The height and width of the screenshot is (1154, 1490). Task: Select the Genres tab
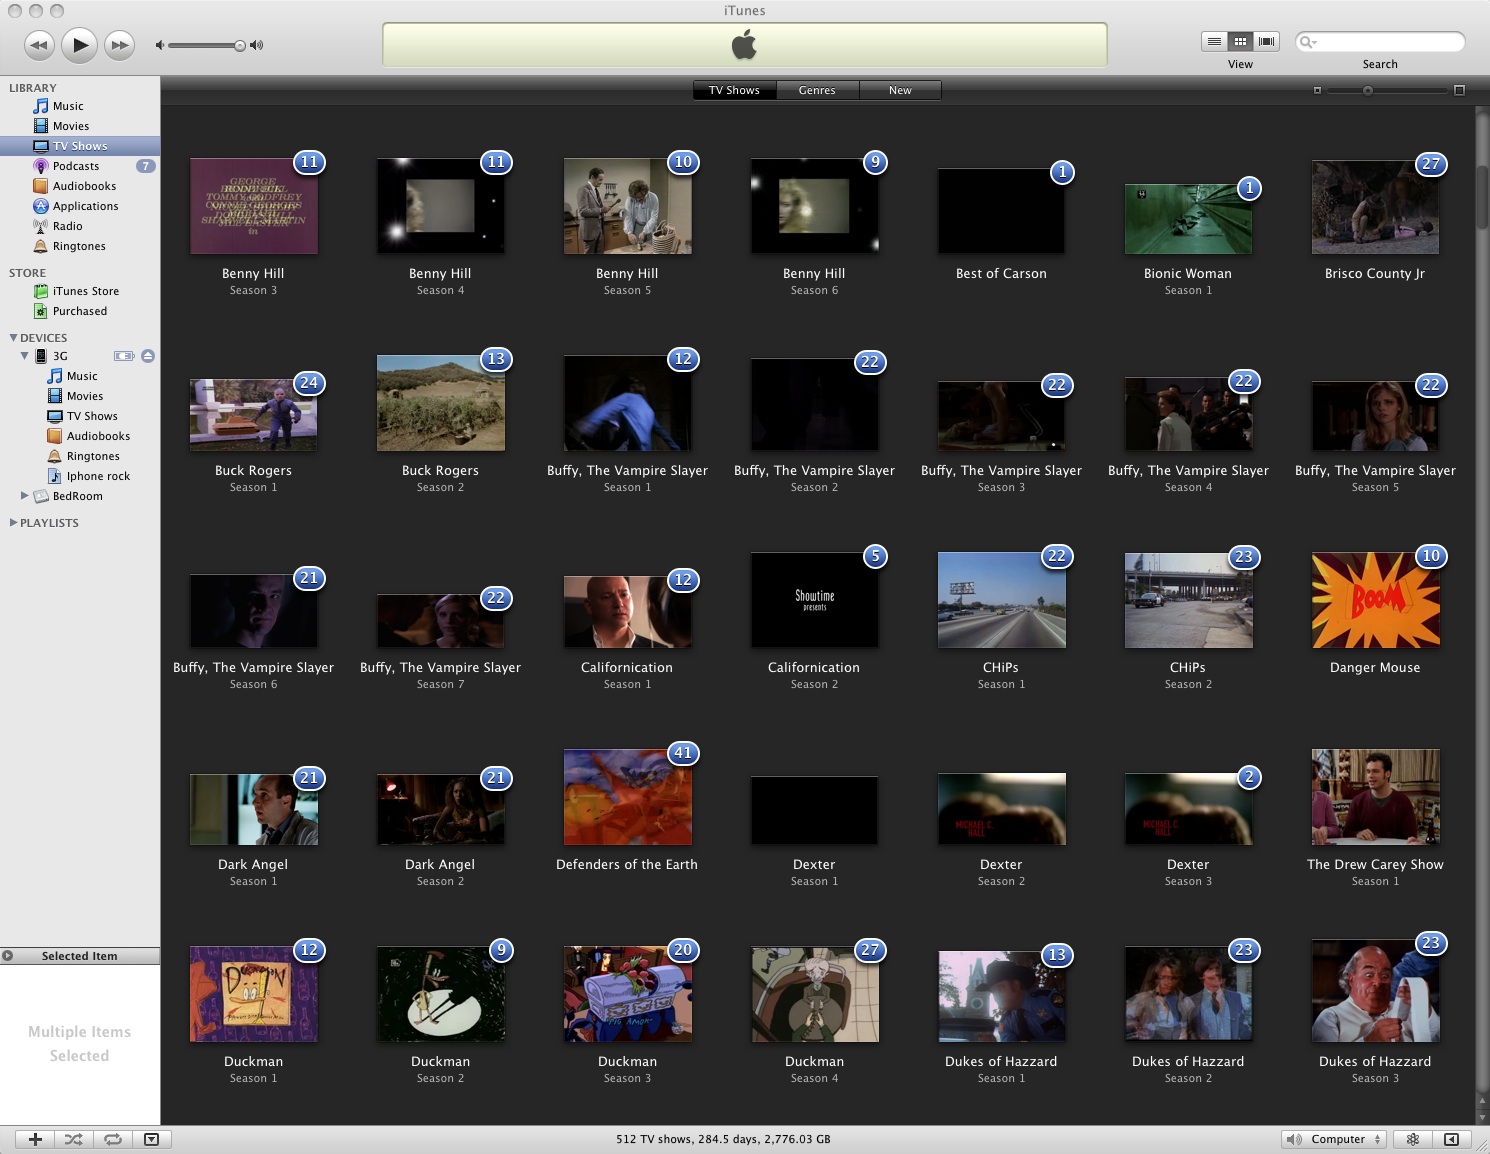(x=817, y=90)
